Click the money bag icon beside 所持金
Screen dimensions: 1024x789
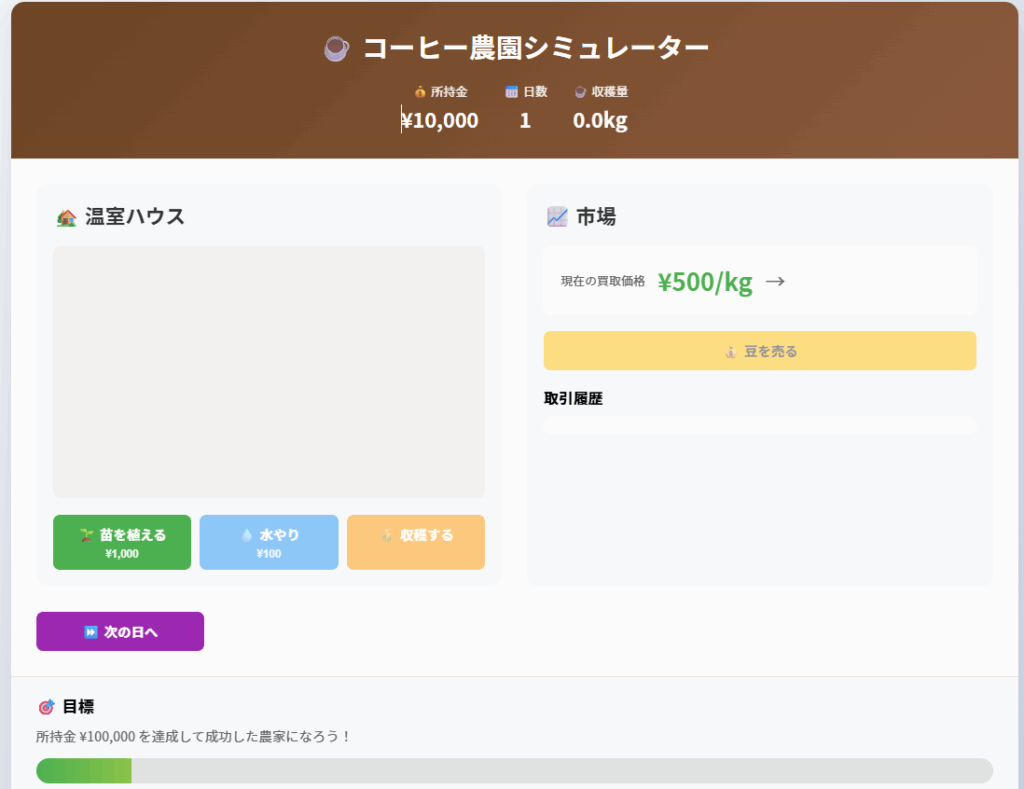coord(420,92)
